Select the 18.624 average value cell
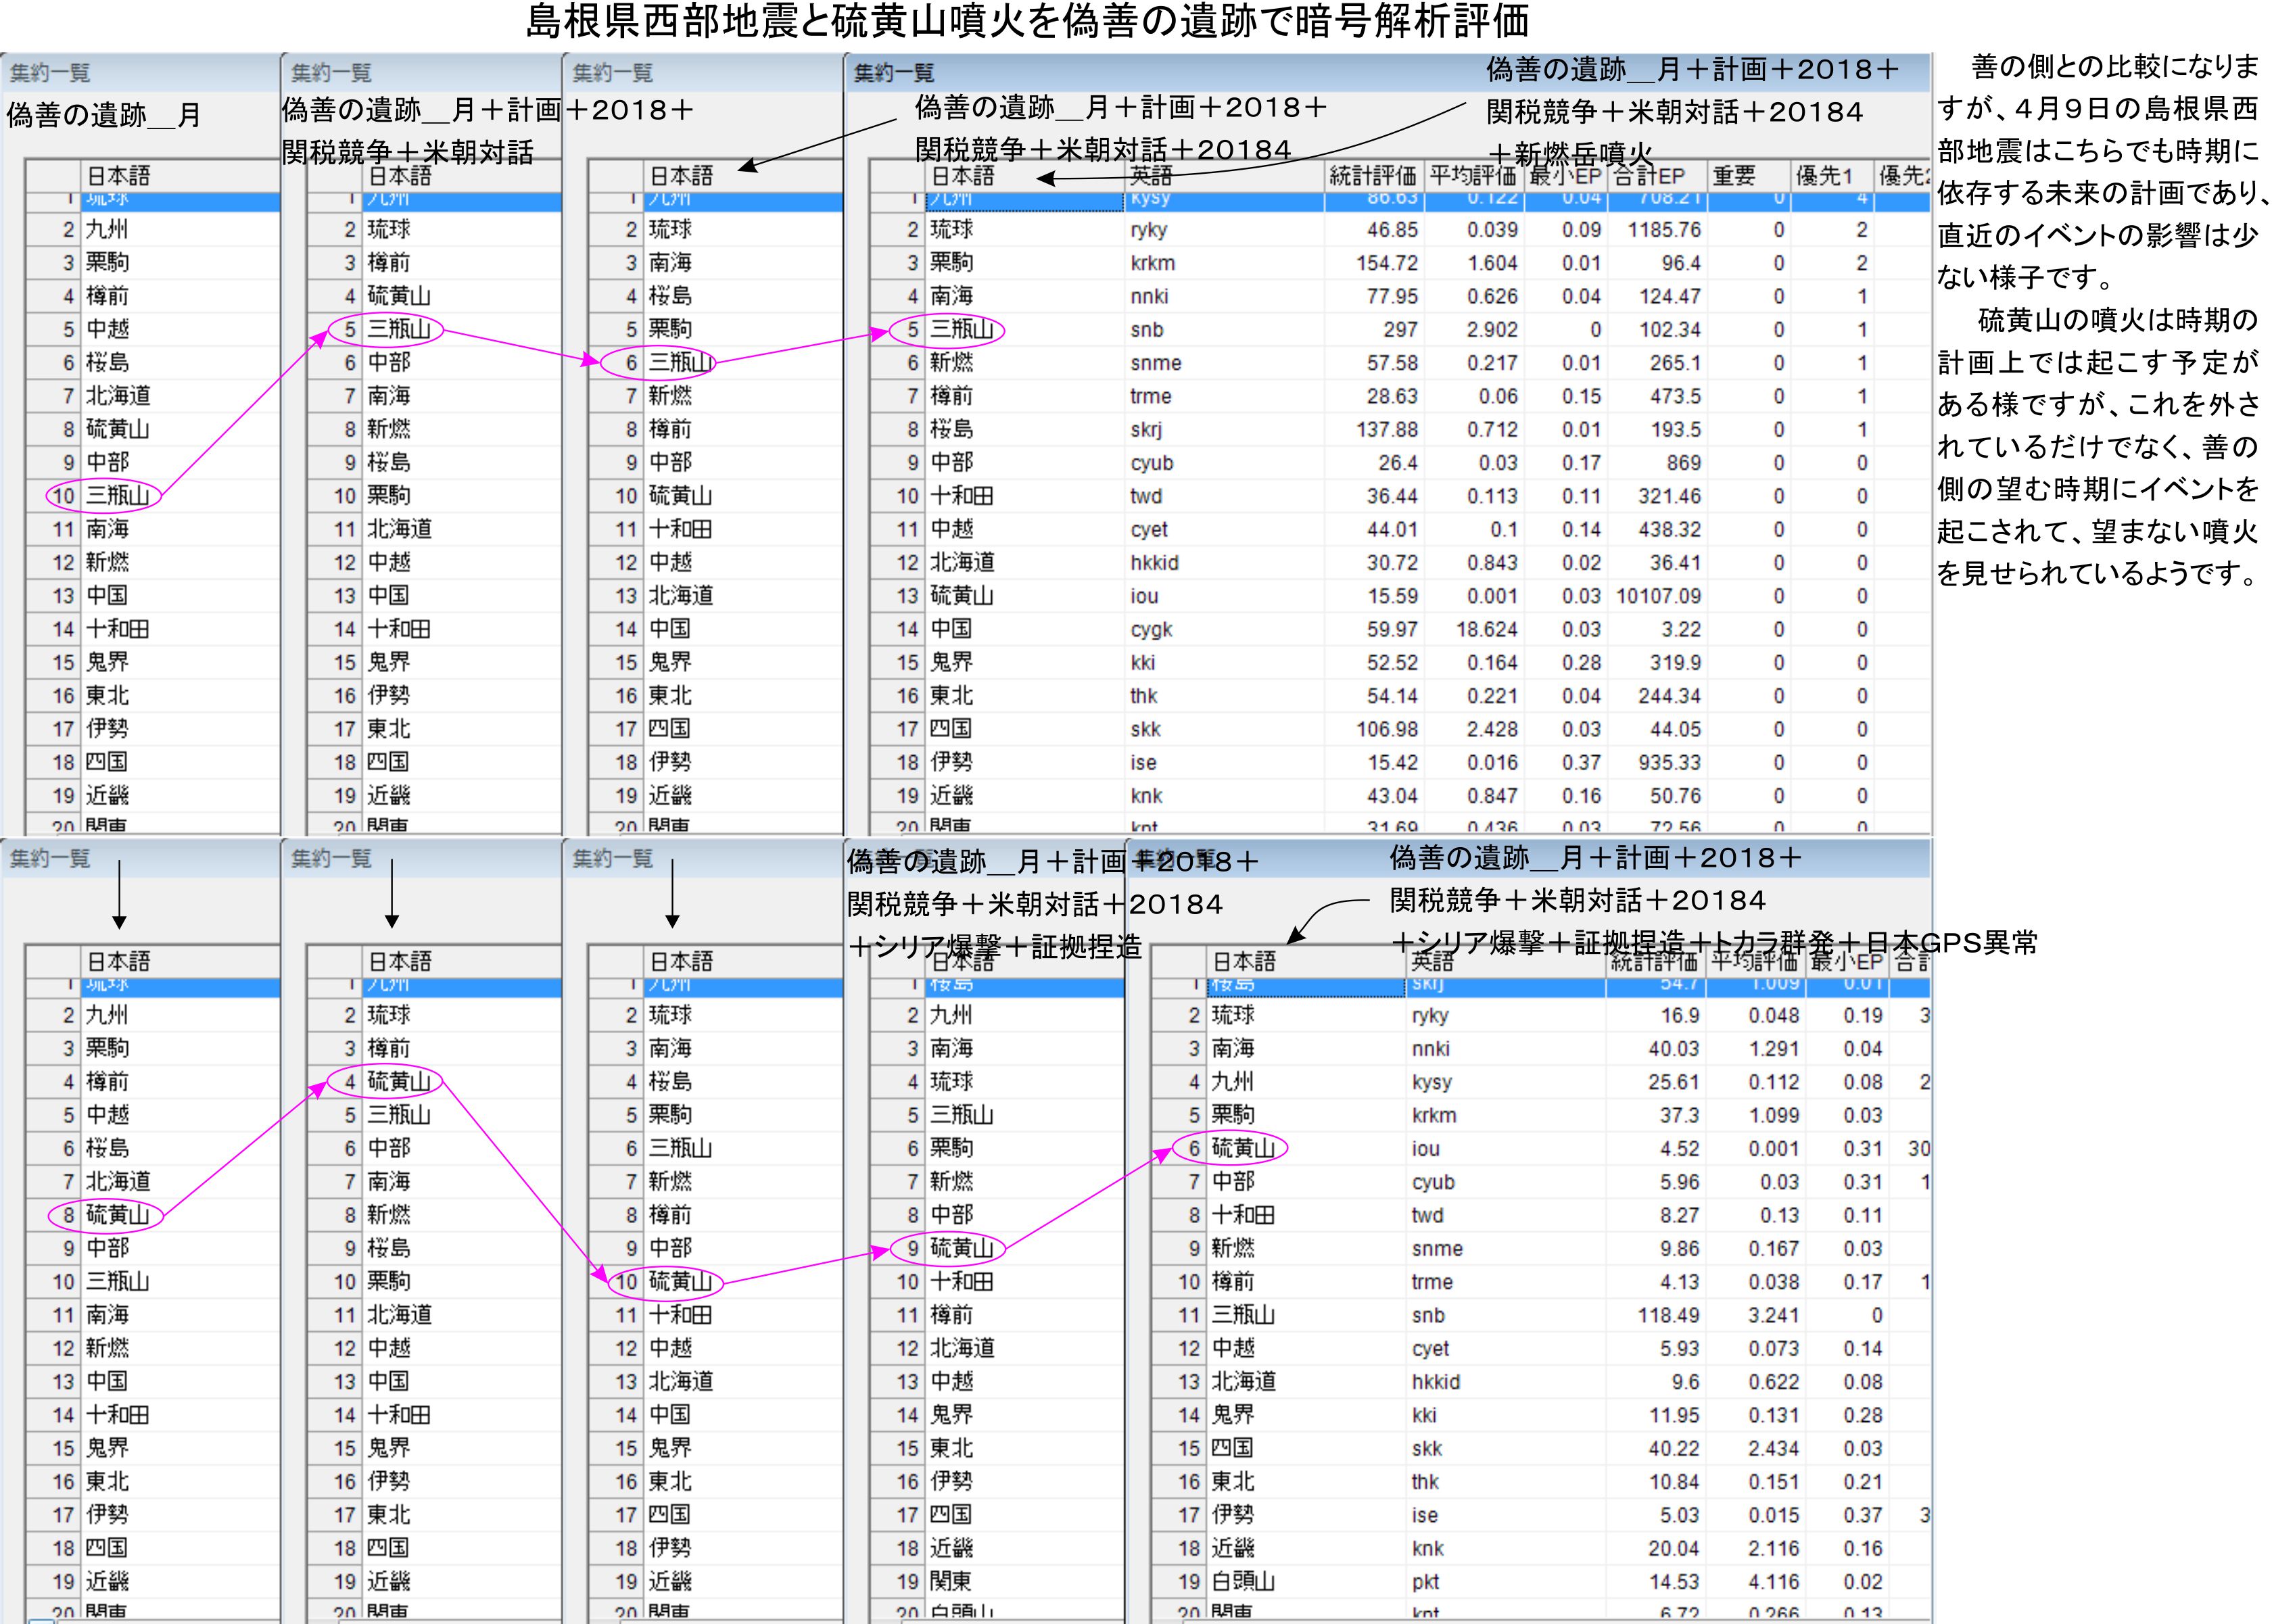2272x1624 pixels. coord(1486,629)
